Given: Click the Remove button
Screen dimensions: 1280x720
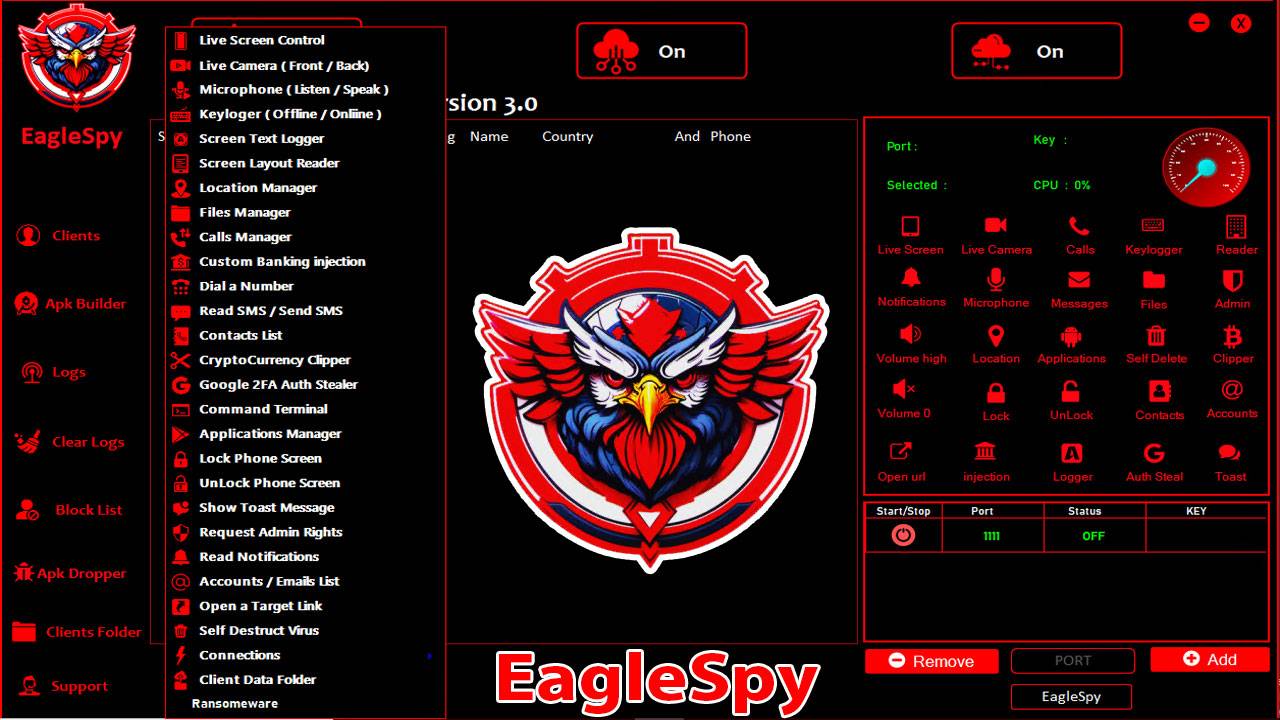Looking at the screenshot, I should [931, 660].
